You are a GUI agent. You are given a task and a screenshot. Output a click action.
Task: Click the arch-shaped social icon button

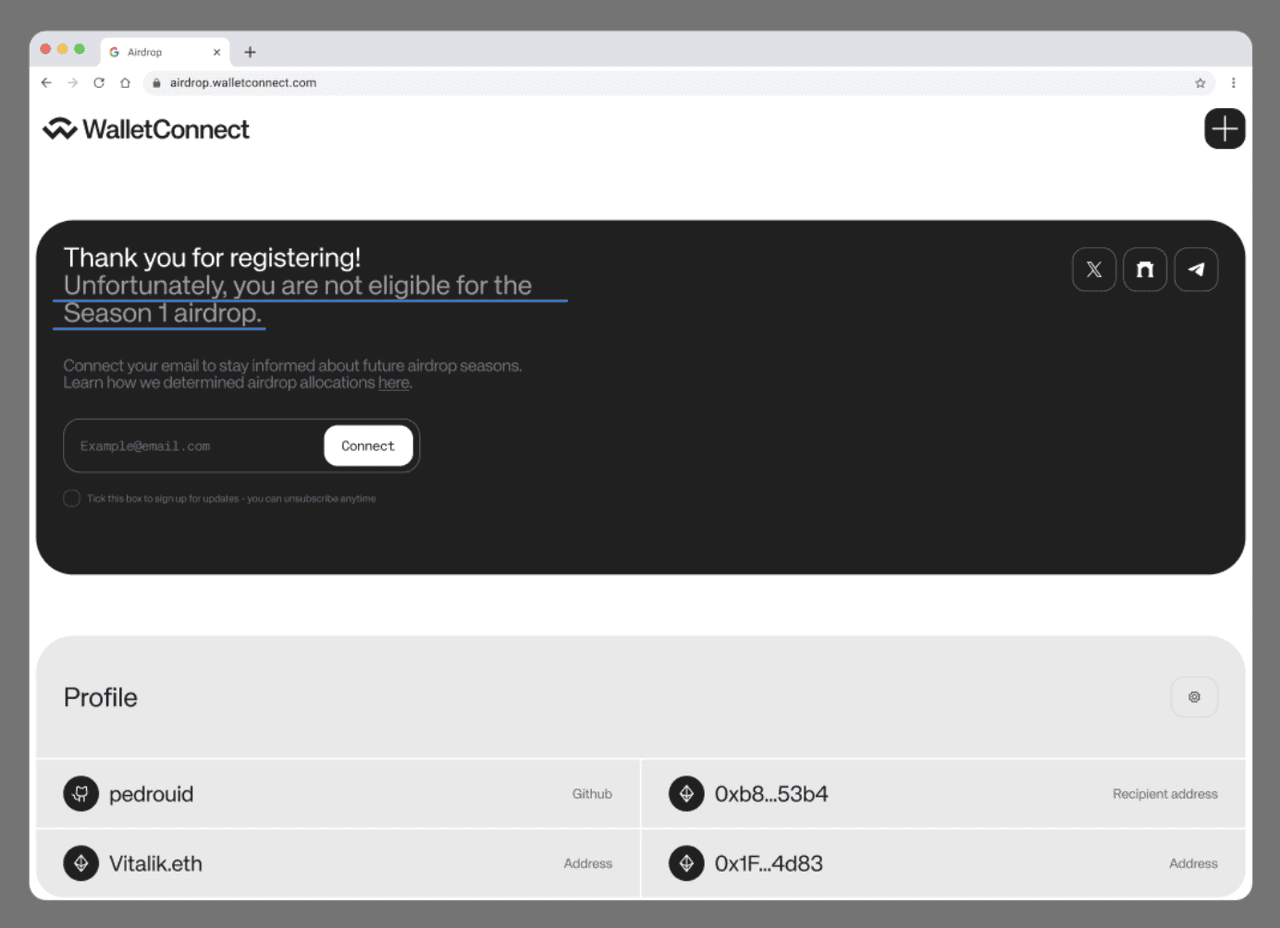[1145, 269]
